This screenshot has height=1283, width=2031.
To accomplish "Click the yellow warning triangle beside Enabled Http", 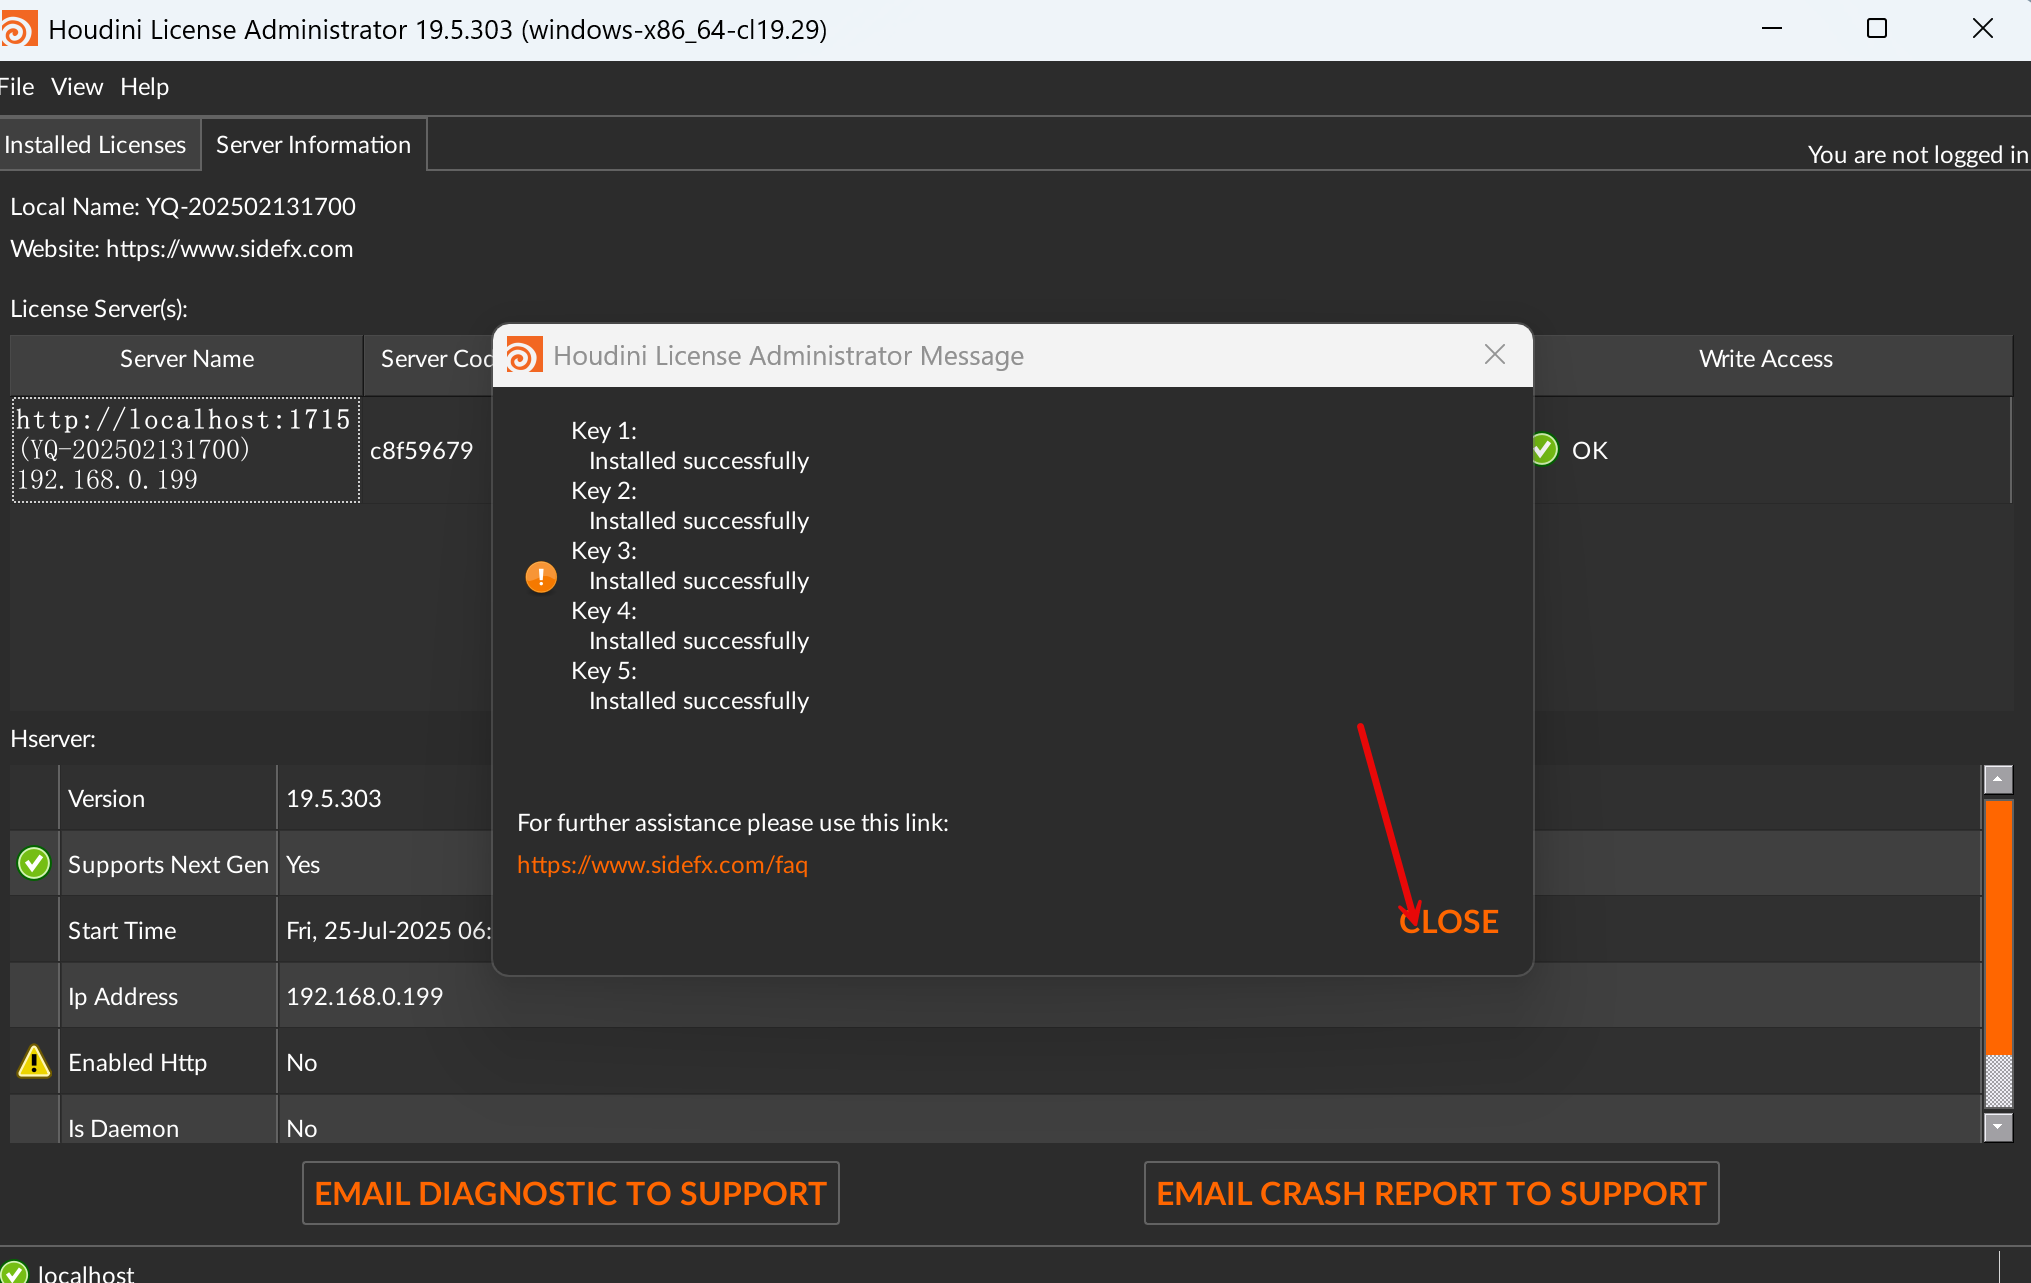I will (x=34, y=1061).
